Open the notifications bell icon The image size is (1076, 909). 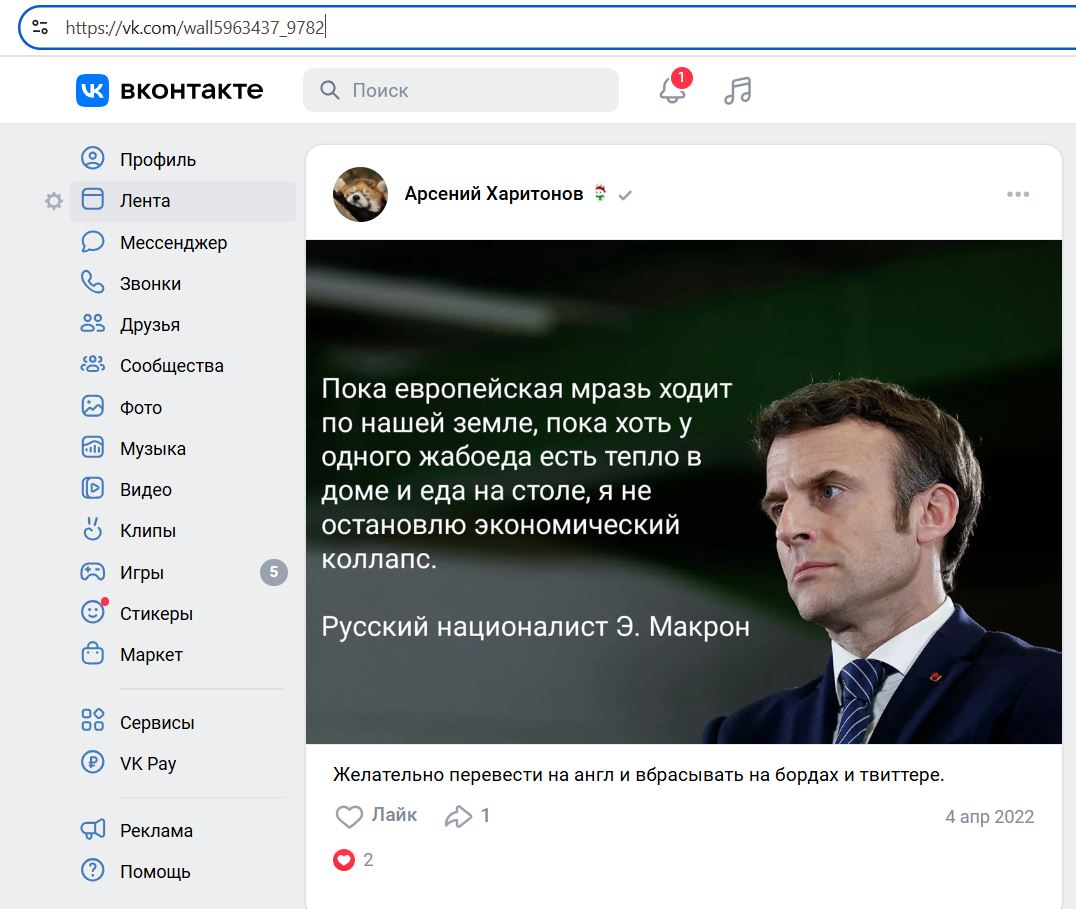pos(672,90)
